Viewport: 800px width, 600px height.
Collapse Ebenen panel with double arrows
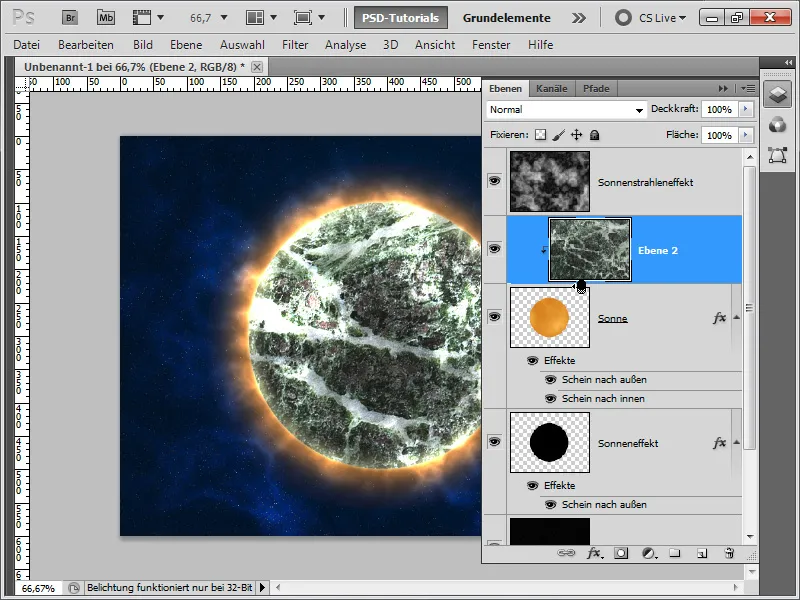tap(723, 88)
